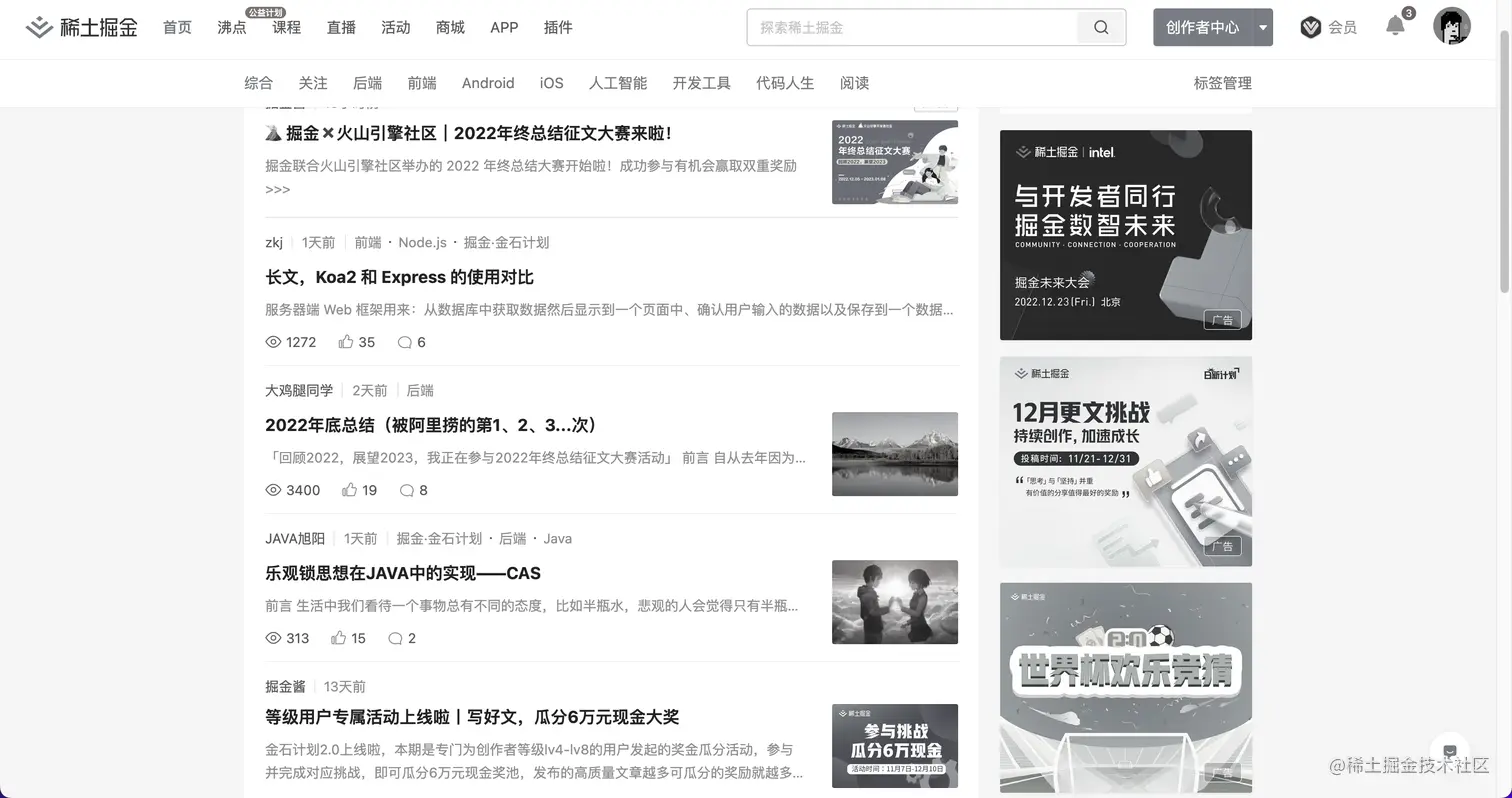
Task: Open 参与挑战 瓜分6万现金 thumbnail
Action: coord(895,746)
